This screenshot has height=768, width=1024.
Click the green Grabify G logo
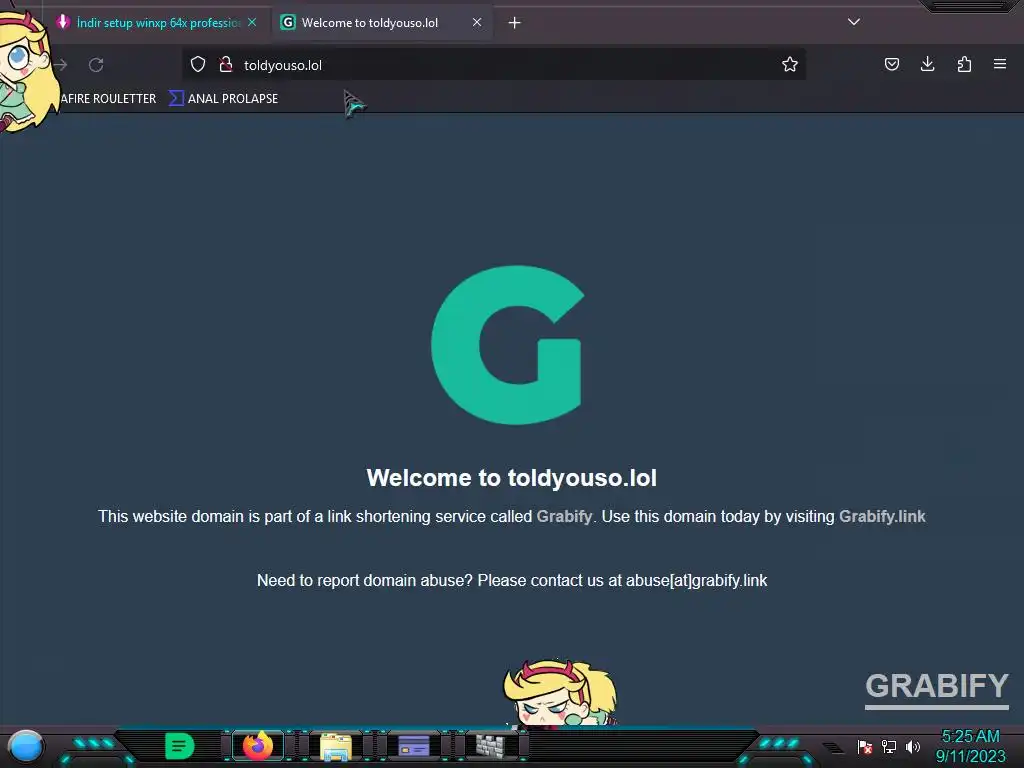507,345
